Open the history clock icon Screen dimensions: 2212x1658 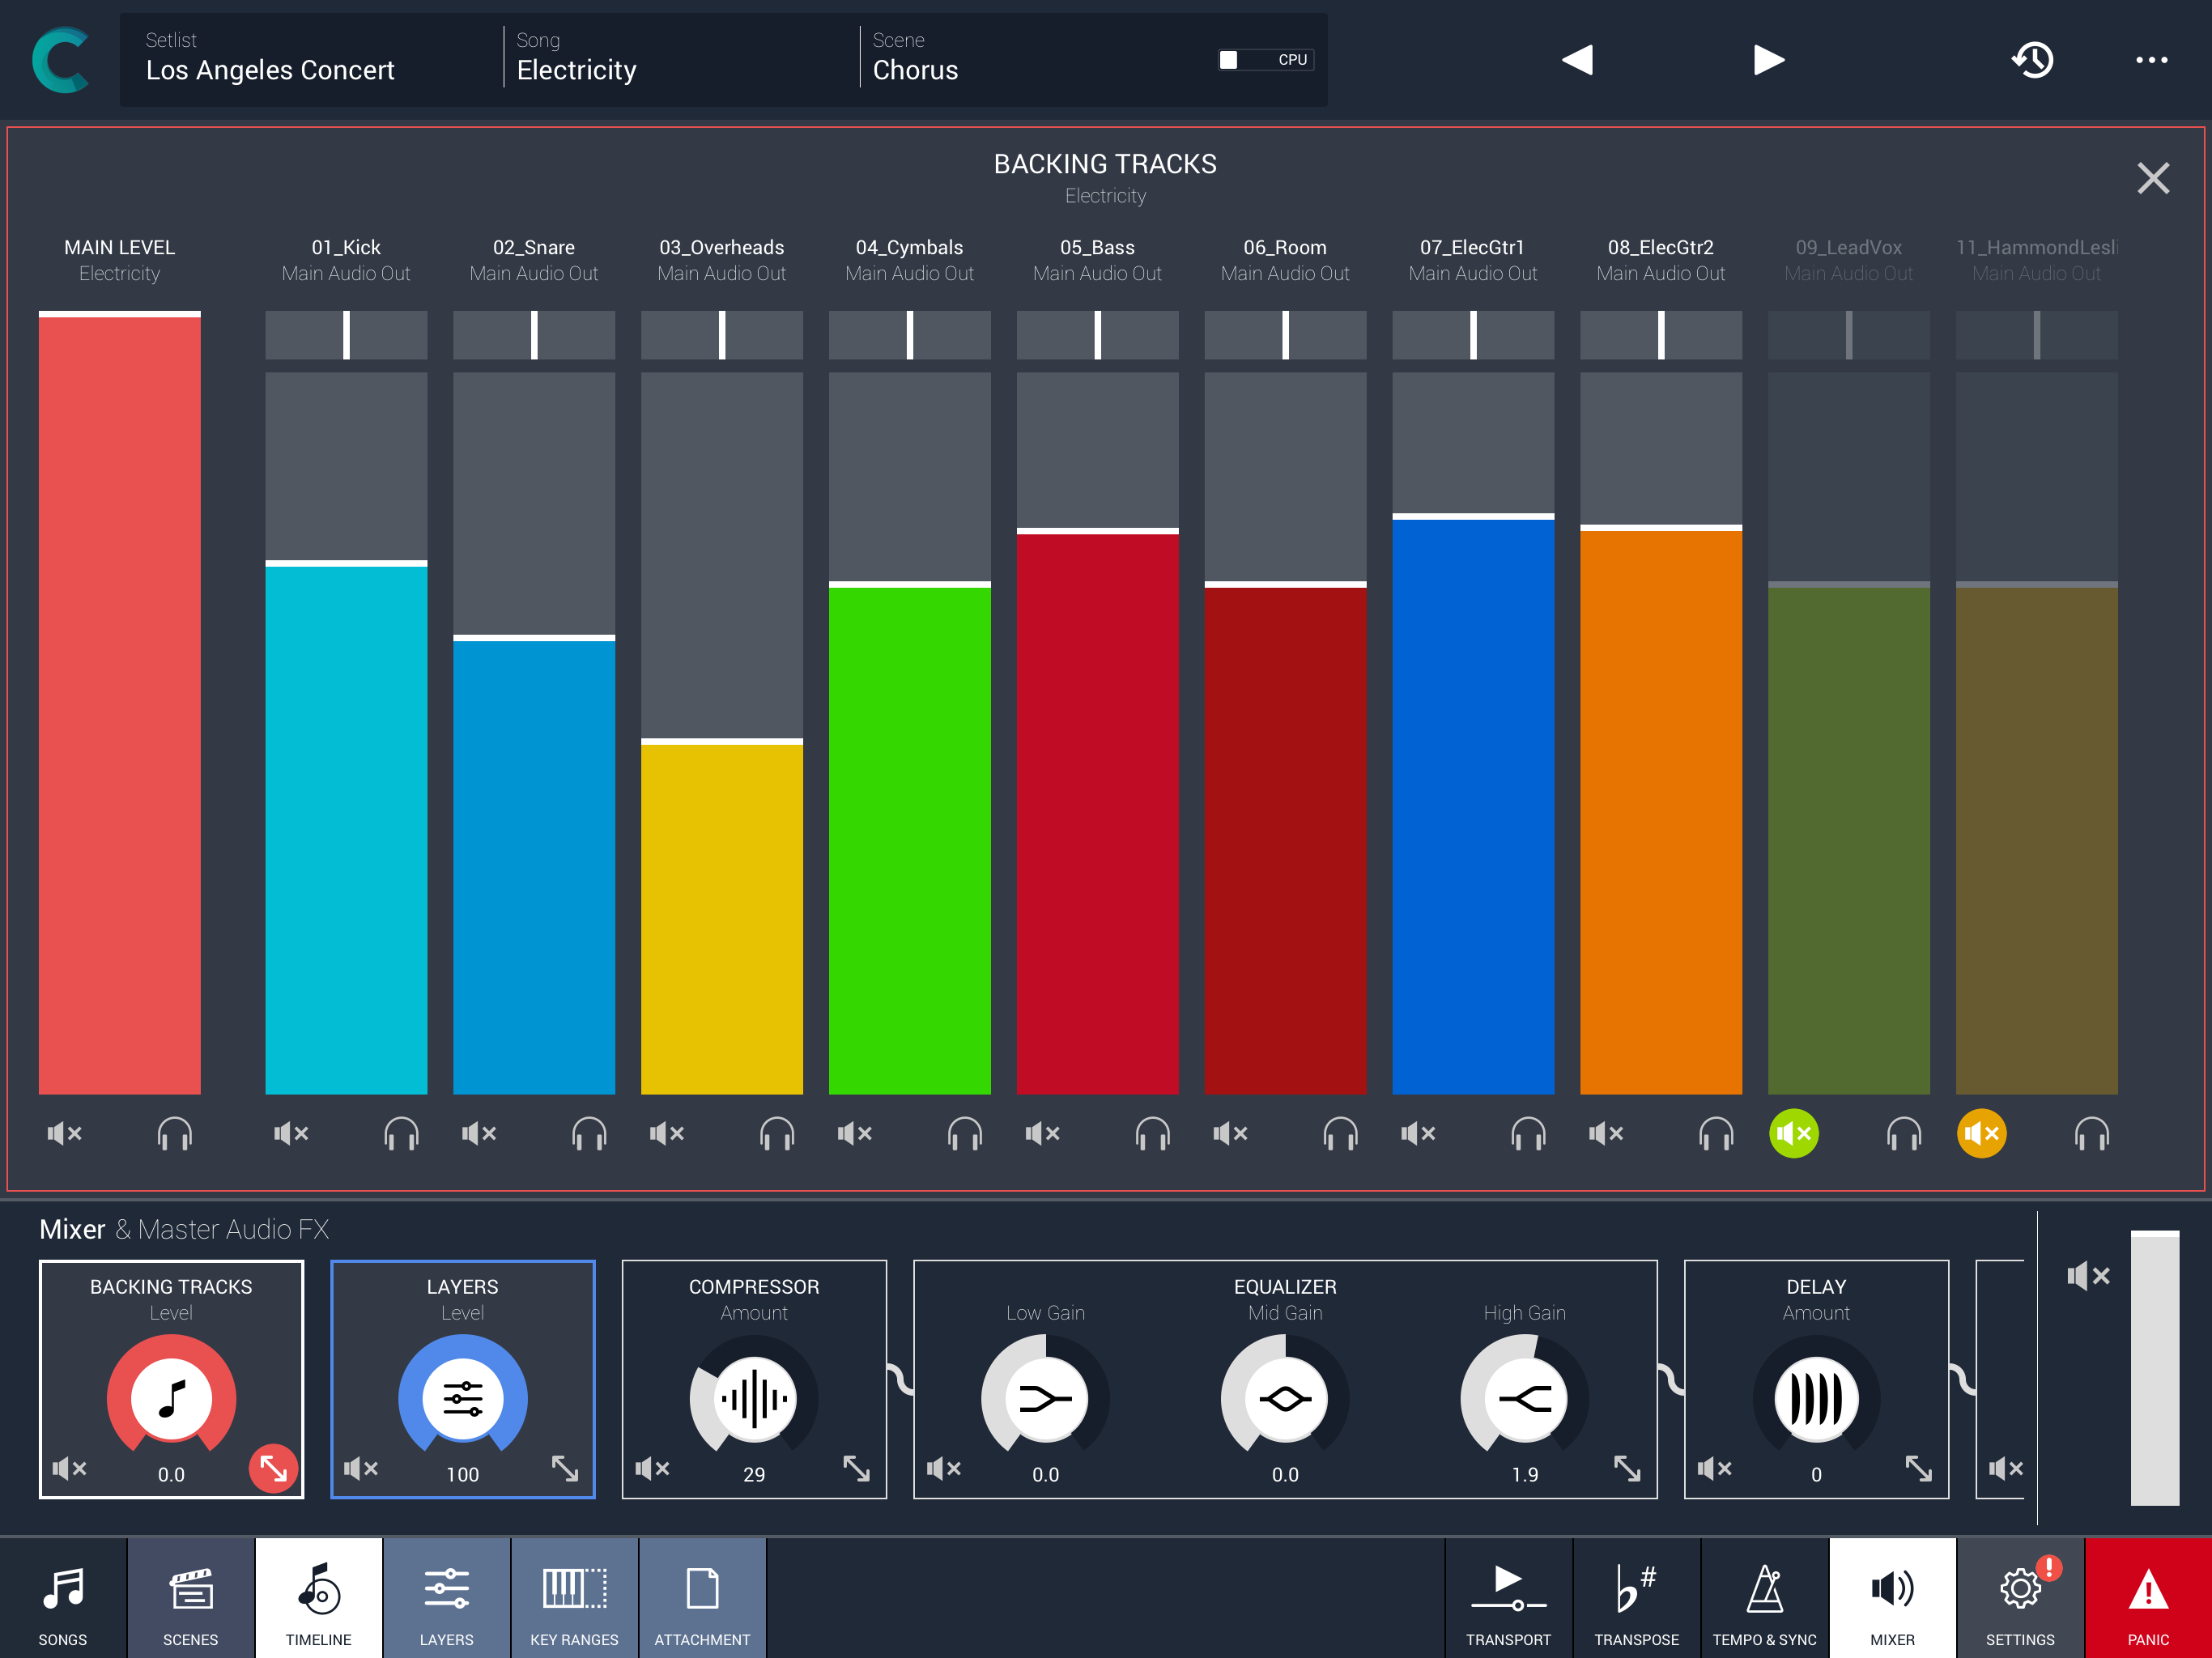2031,60
